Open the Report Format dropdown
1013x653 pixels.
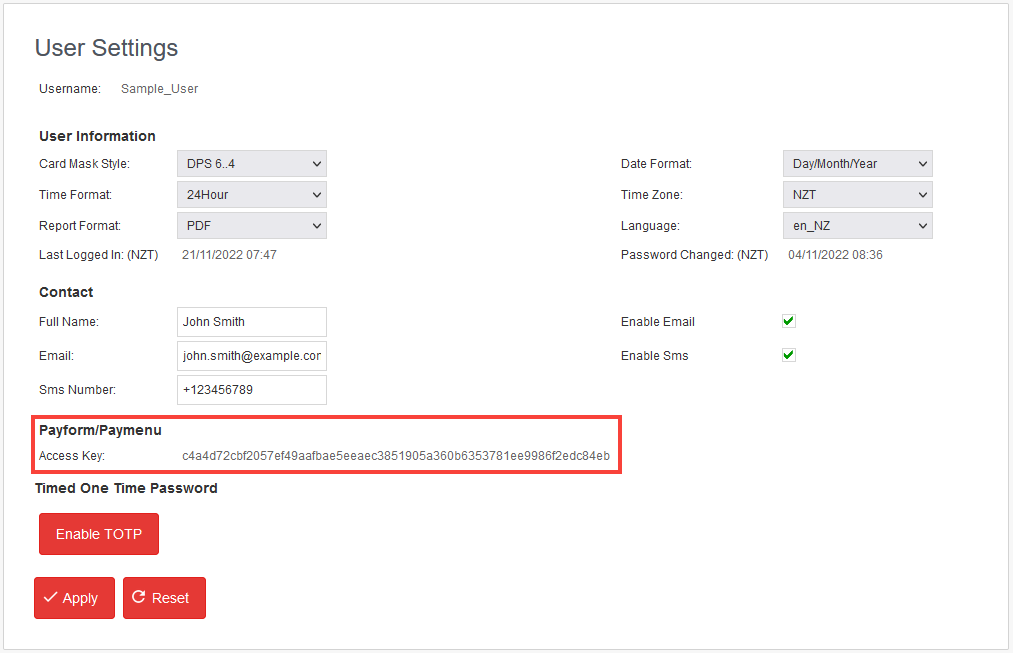coord(251,225)
